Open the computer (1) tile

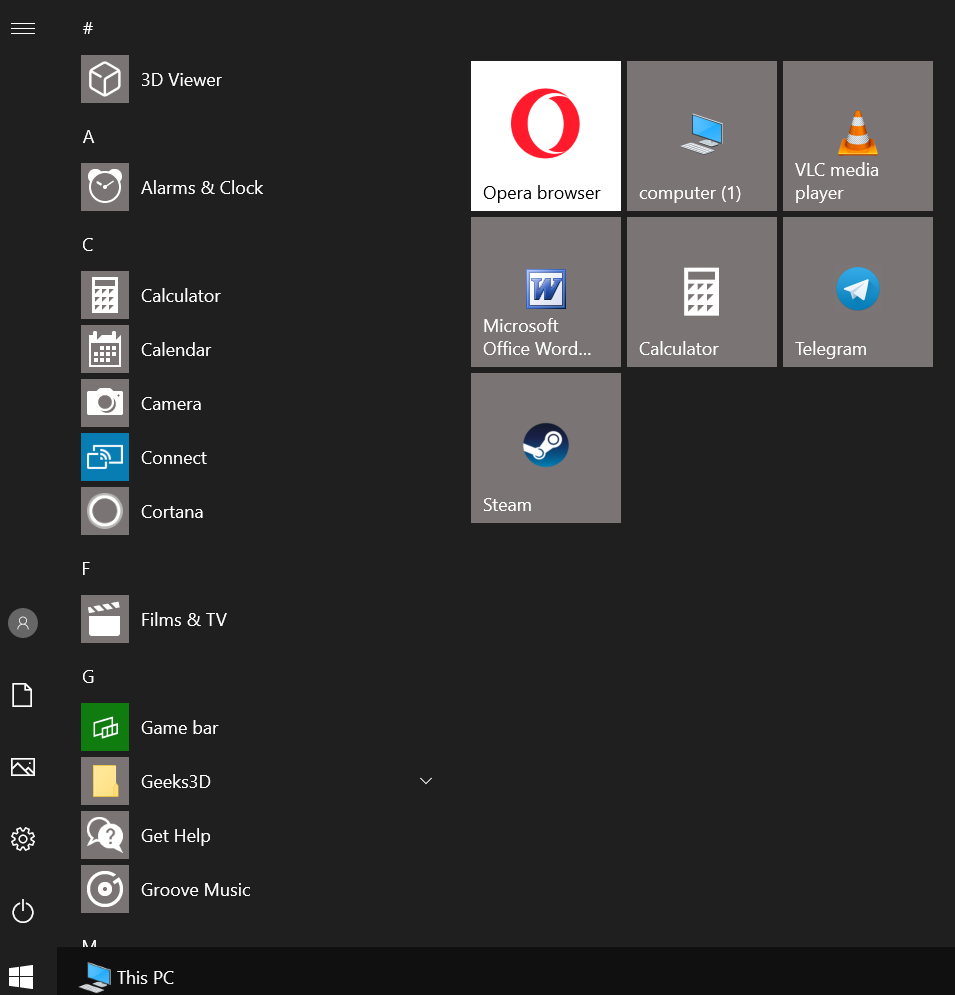pos(702,136)
